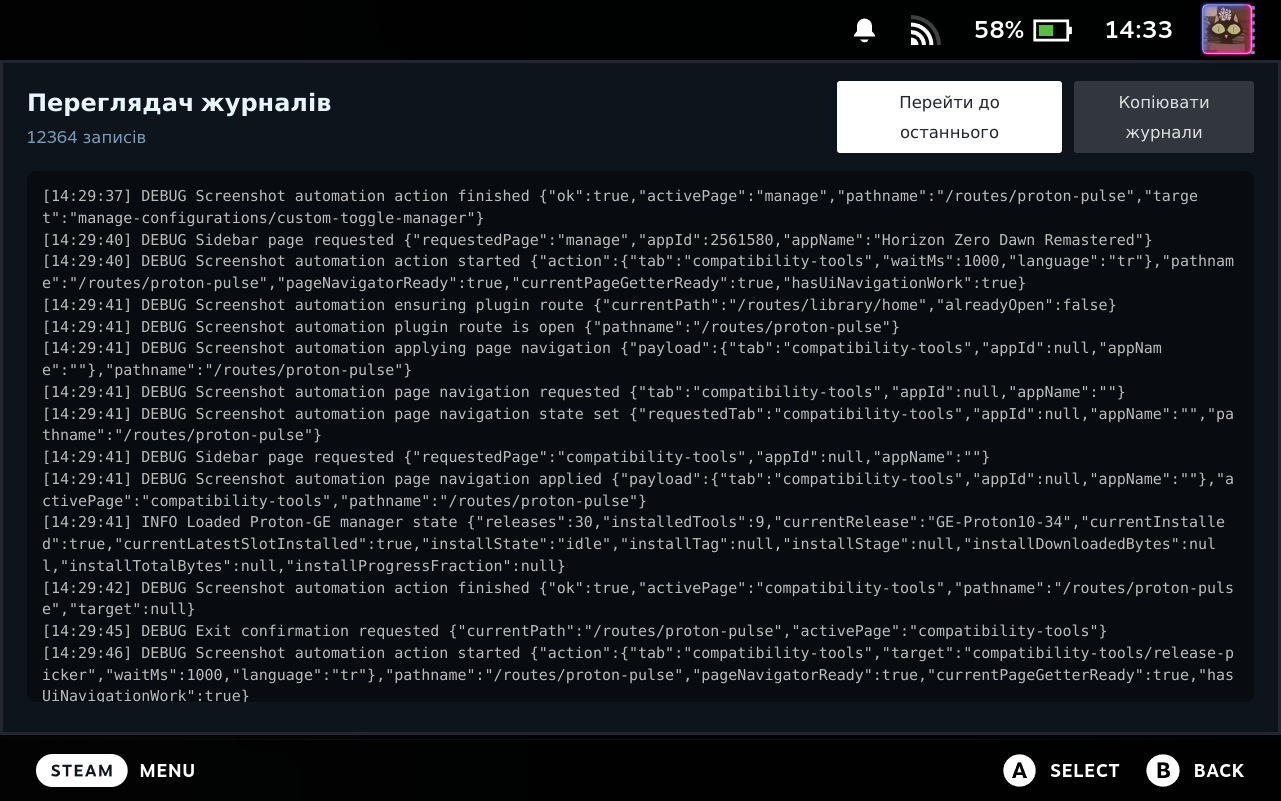Jump to latest with 'Перейти до останнього'
Image resolution: width=1281 pixels, height=801 pixels.
pyautogui.click(x=949, y=117)
